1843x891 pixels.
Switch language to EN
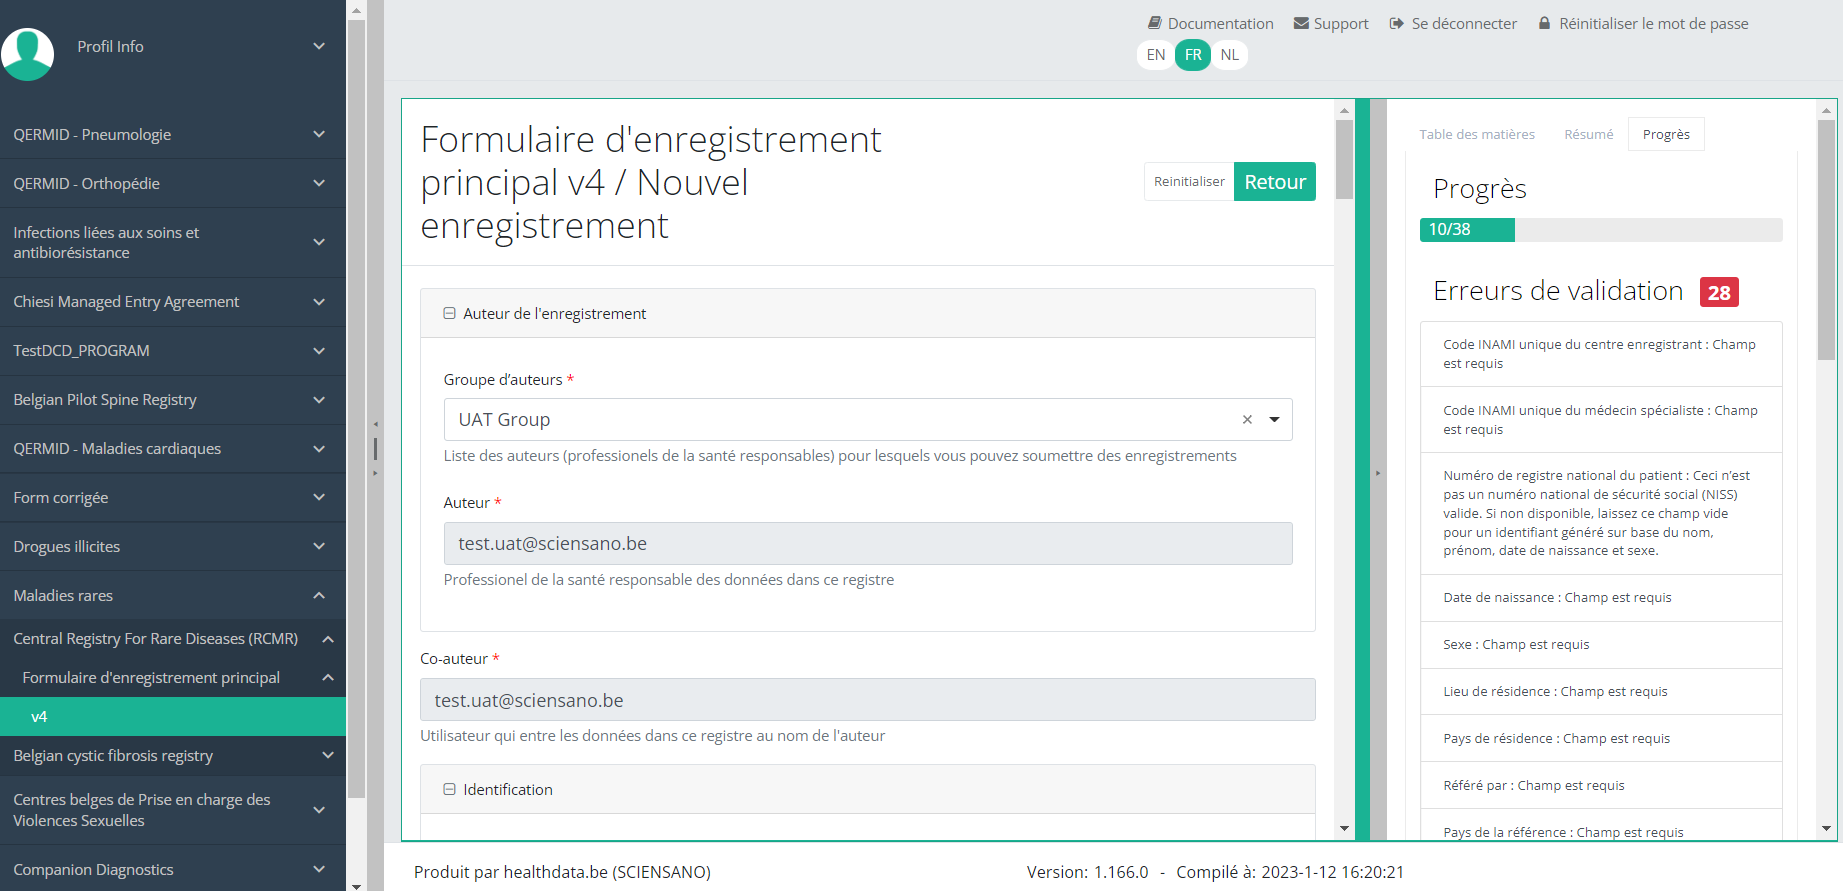point(1156,55)
